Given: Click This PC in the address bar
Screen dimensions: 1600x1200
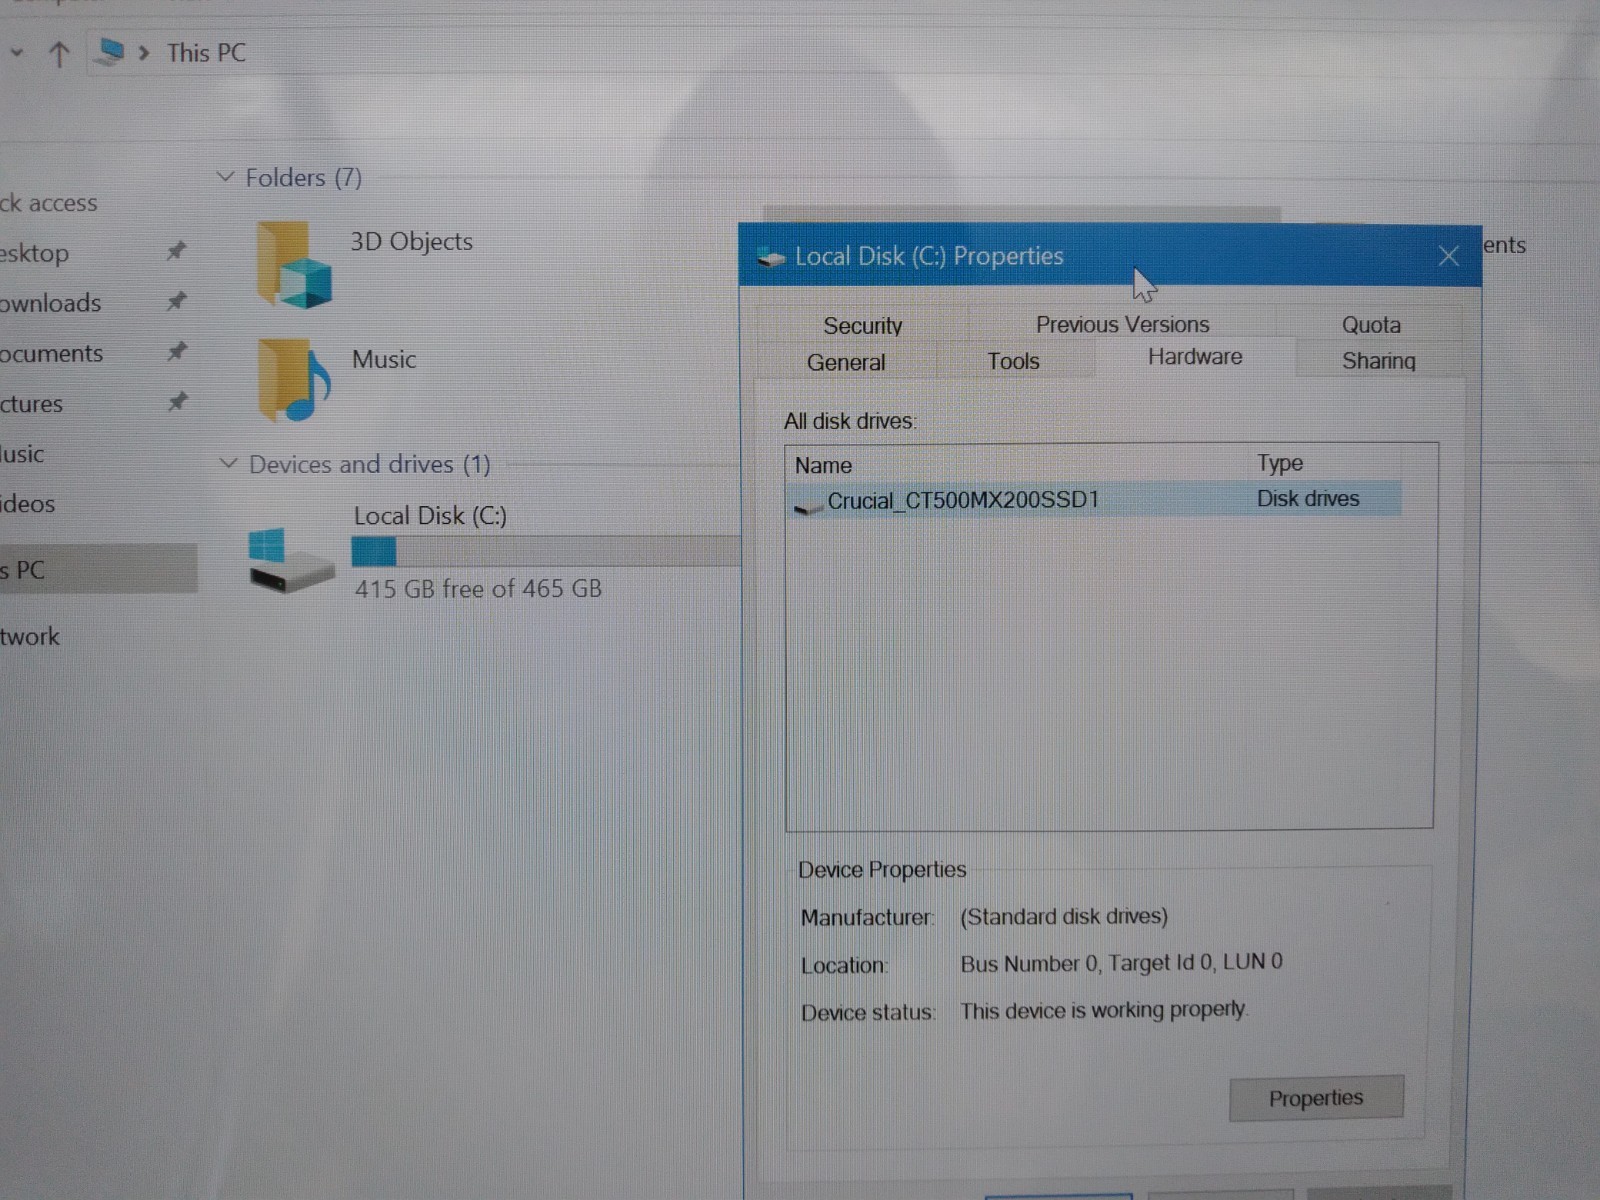Looking at the screenshot, I should pos(206,53).
